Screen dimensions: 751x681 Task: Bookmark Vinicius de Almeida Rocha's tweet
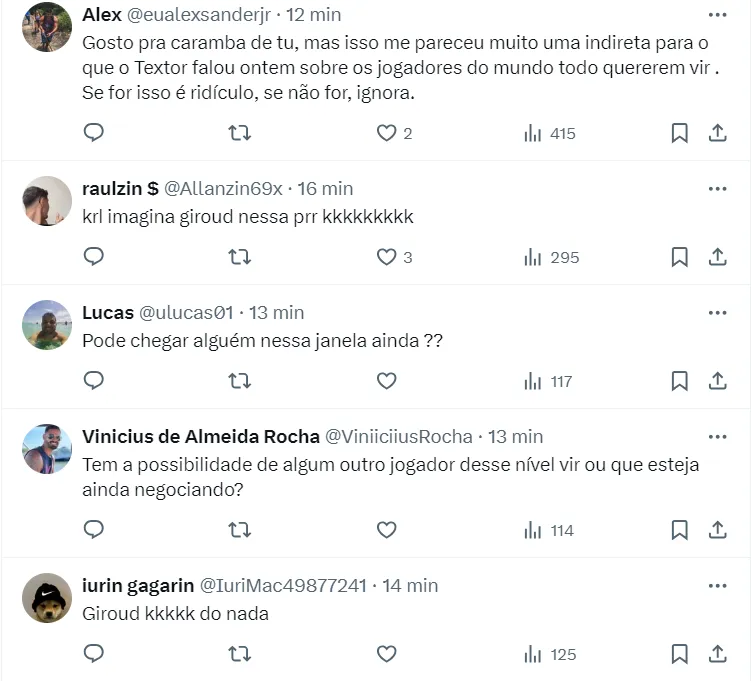pos(680,530)
